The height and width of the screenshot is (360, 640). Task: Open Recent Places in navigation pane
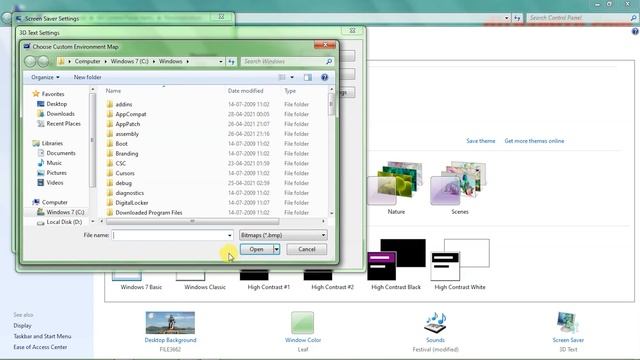63,124
